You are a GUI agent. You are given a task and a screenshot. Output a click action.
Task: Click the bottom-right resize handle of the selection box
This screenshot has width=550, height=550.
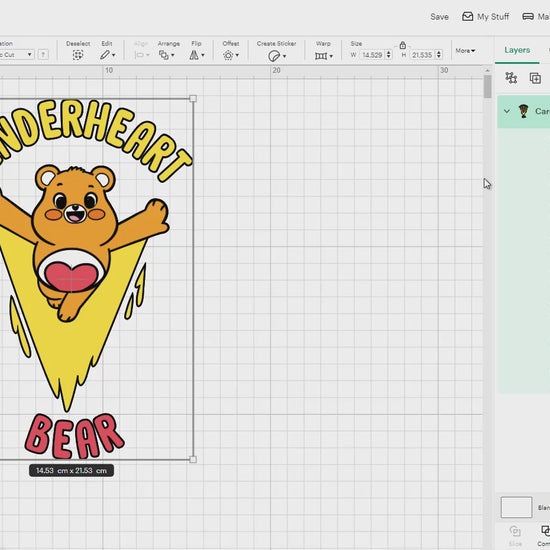point(193,459)
